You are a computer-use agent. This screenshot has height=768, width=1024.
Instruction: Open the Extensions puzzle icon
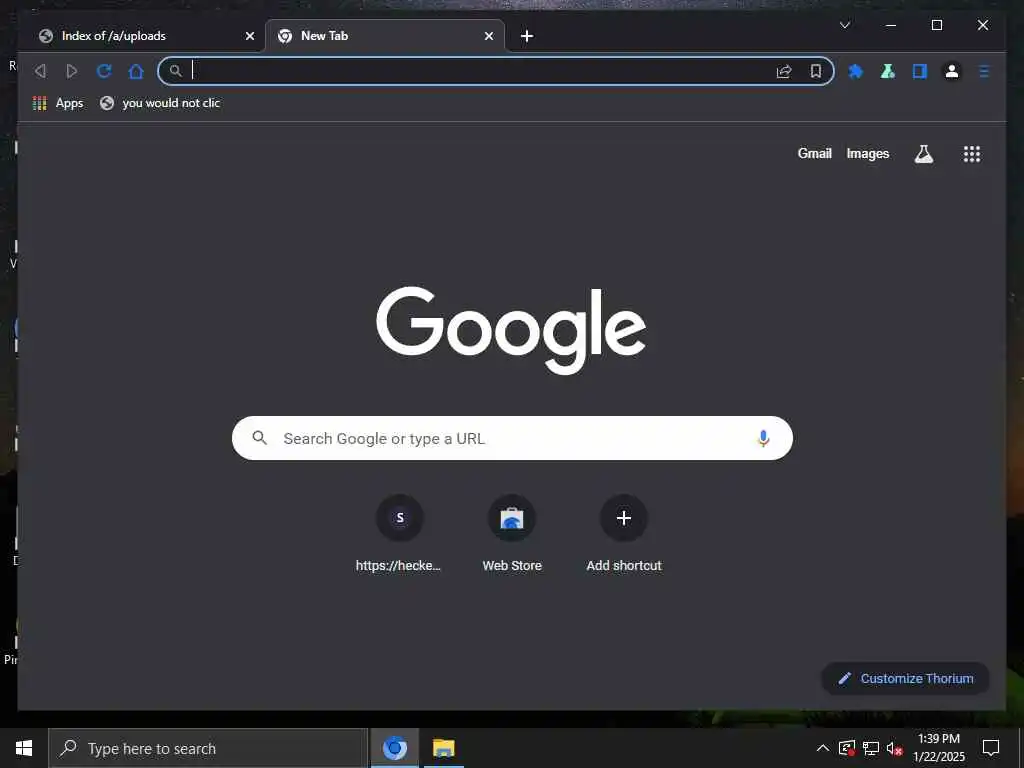856,71
